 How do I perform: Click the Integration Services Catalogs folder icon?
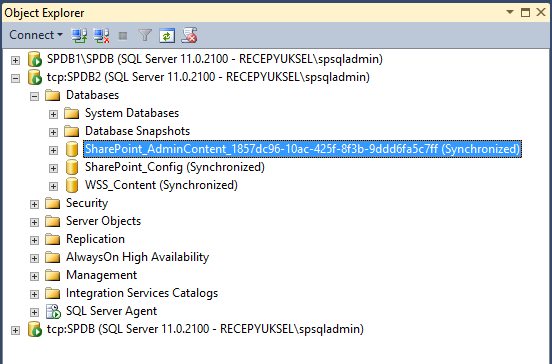(x=53, y=293)
